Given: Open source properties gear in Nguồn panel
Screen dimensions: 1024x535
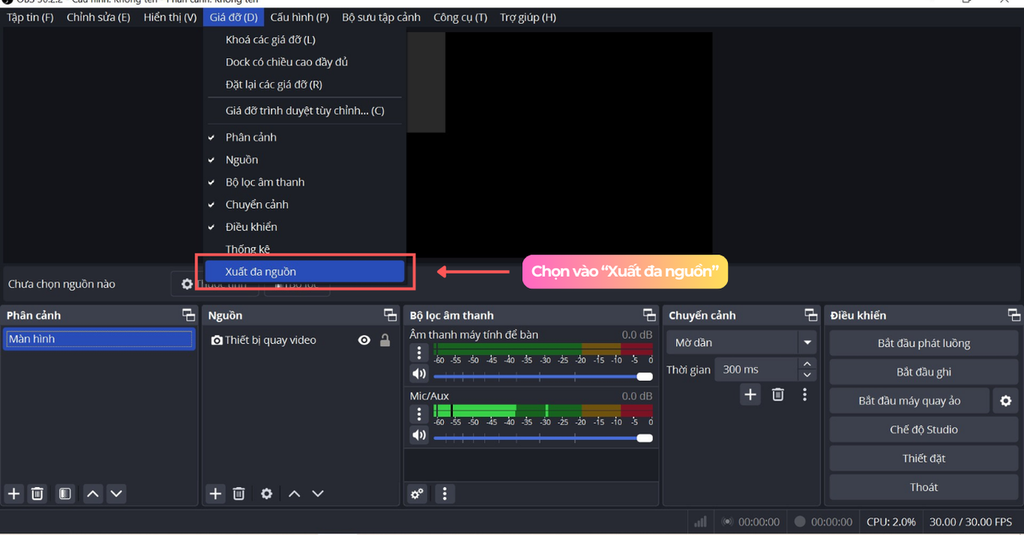Looking at the screenshot, I should click(266, 494).
